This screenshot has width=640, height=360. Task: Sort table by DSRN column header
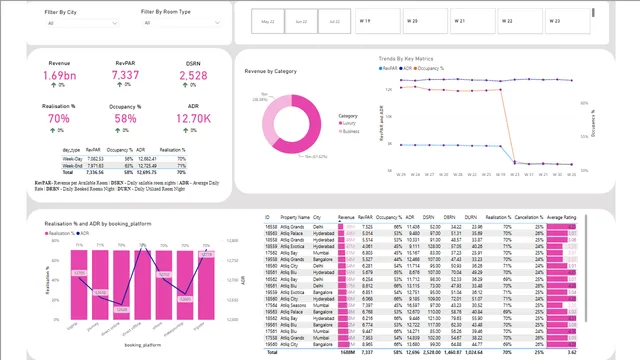pyautogui.click(x=429, y=218)
